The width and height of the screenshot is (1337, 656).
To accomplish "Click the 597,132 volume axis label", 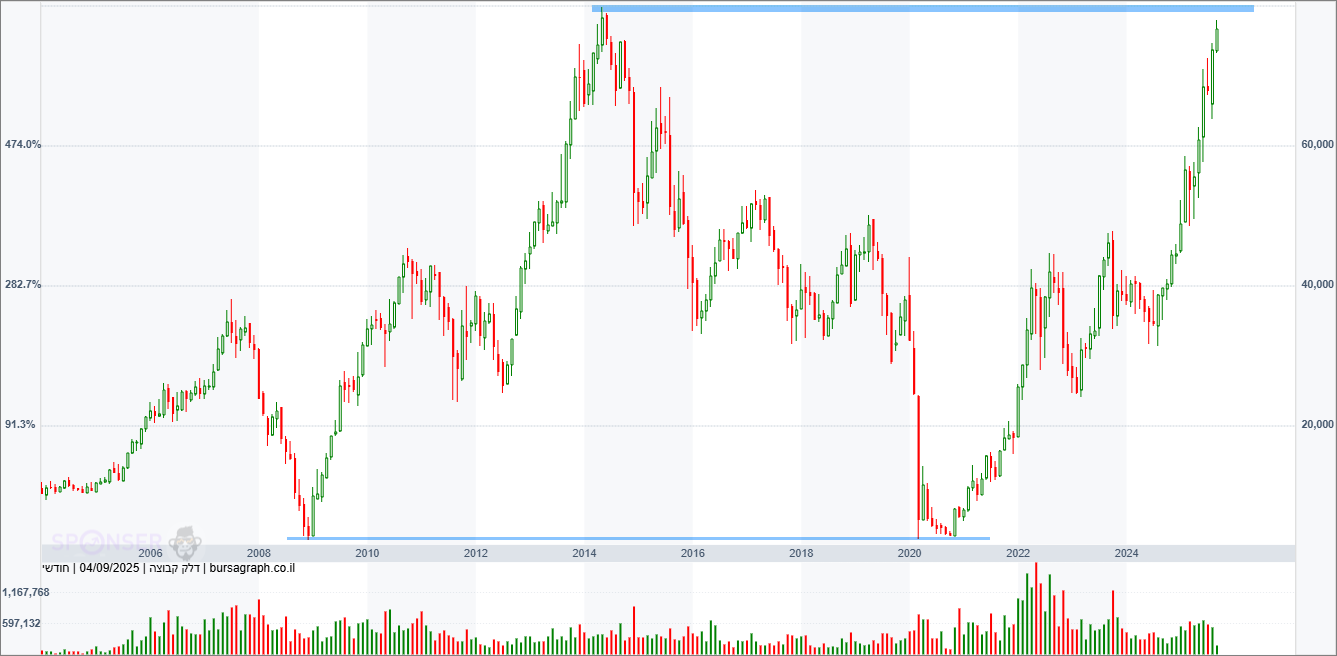I will (22, 624).
